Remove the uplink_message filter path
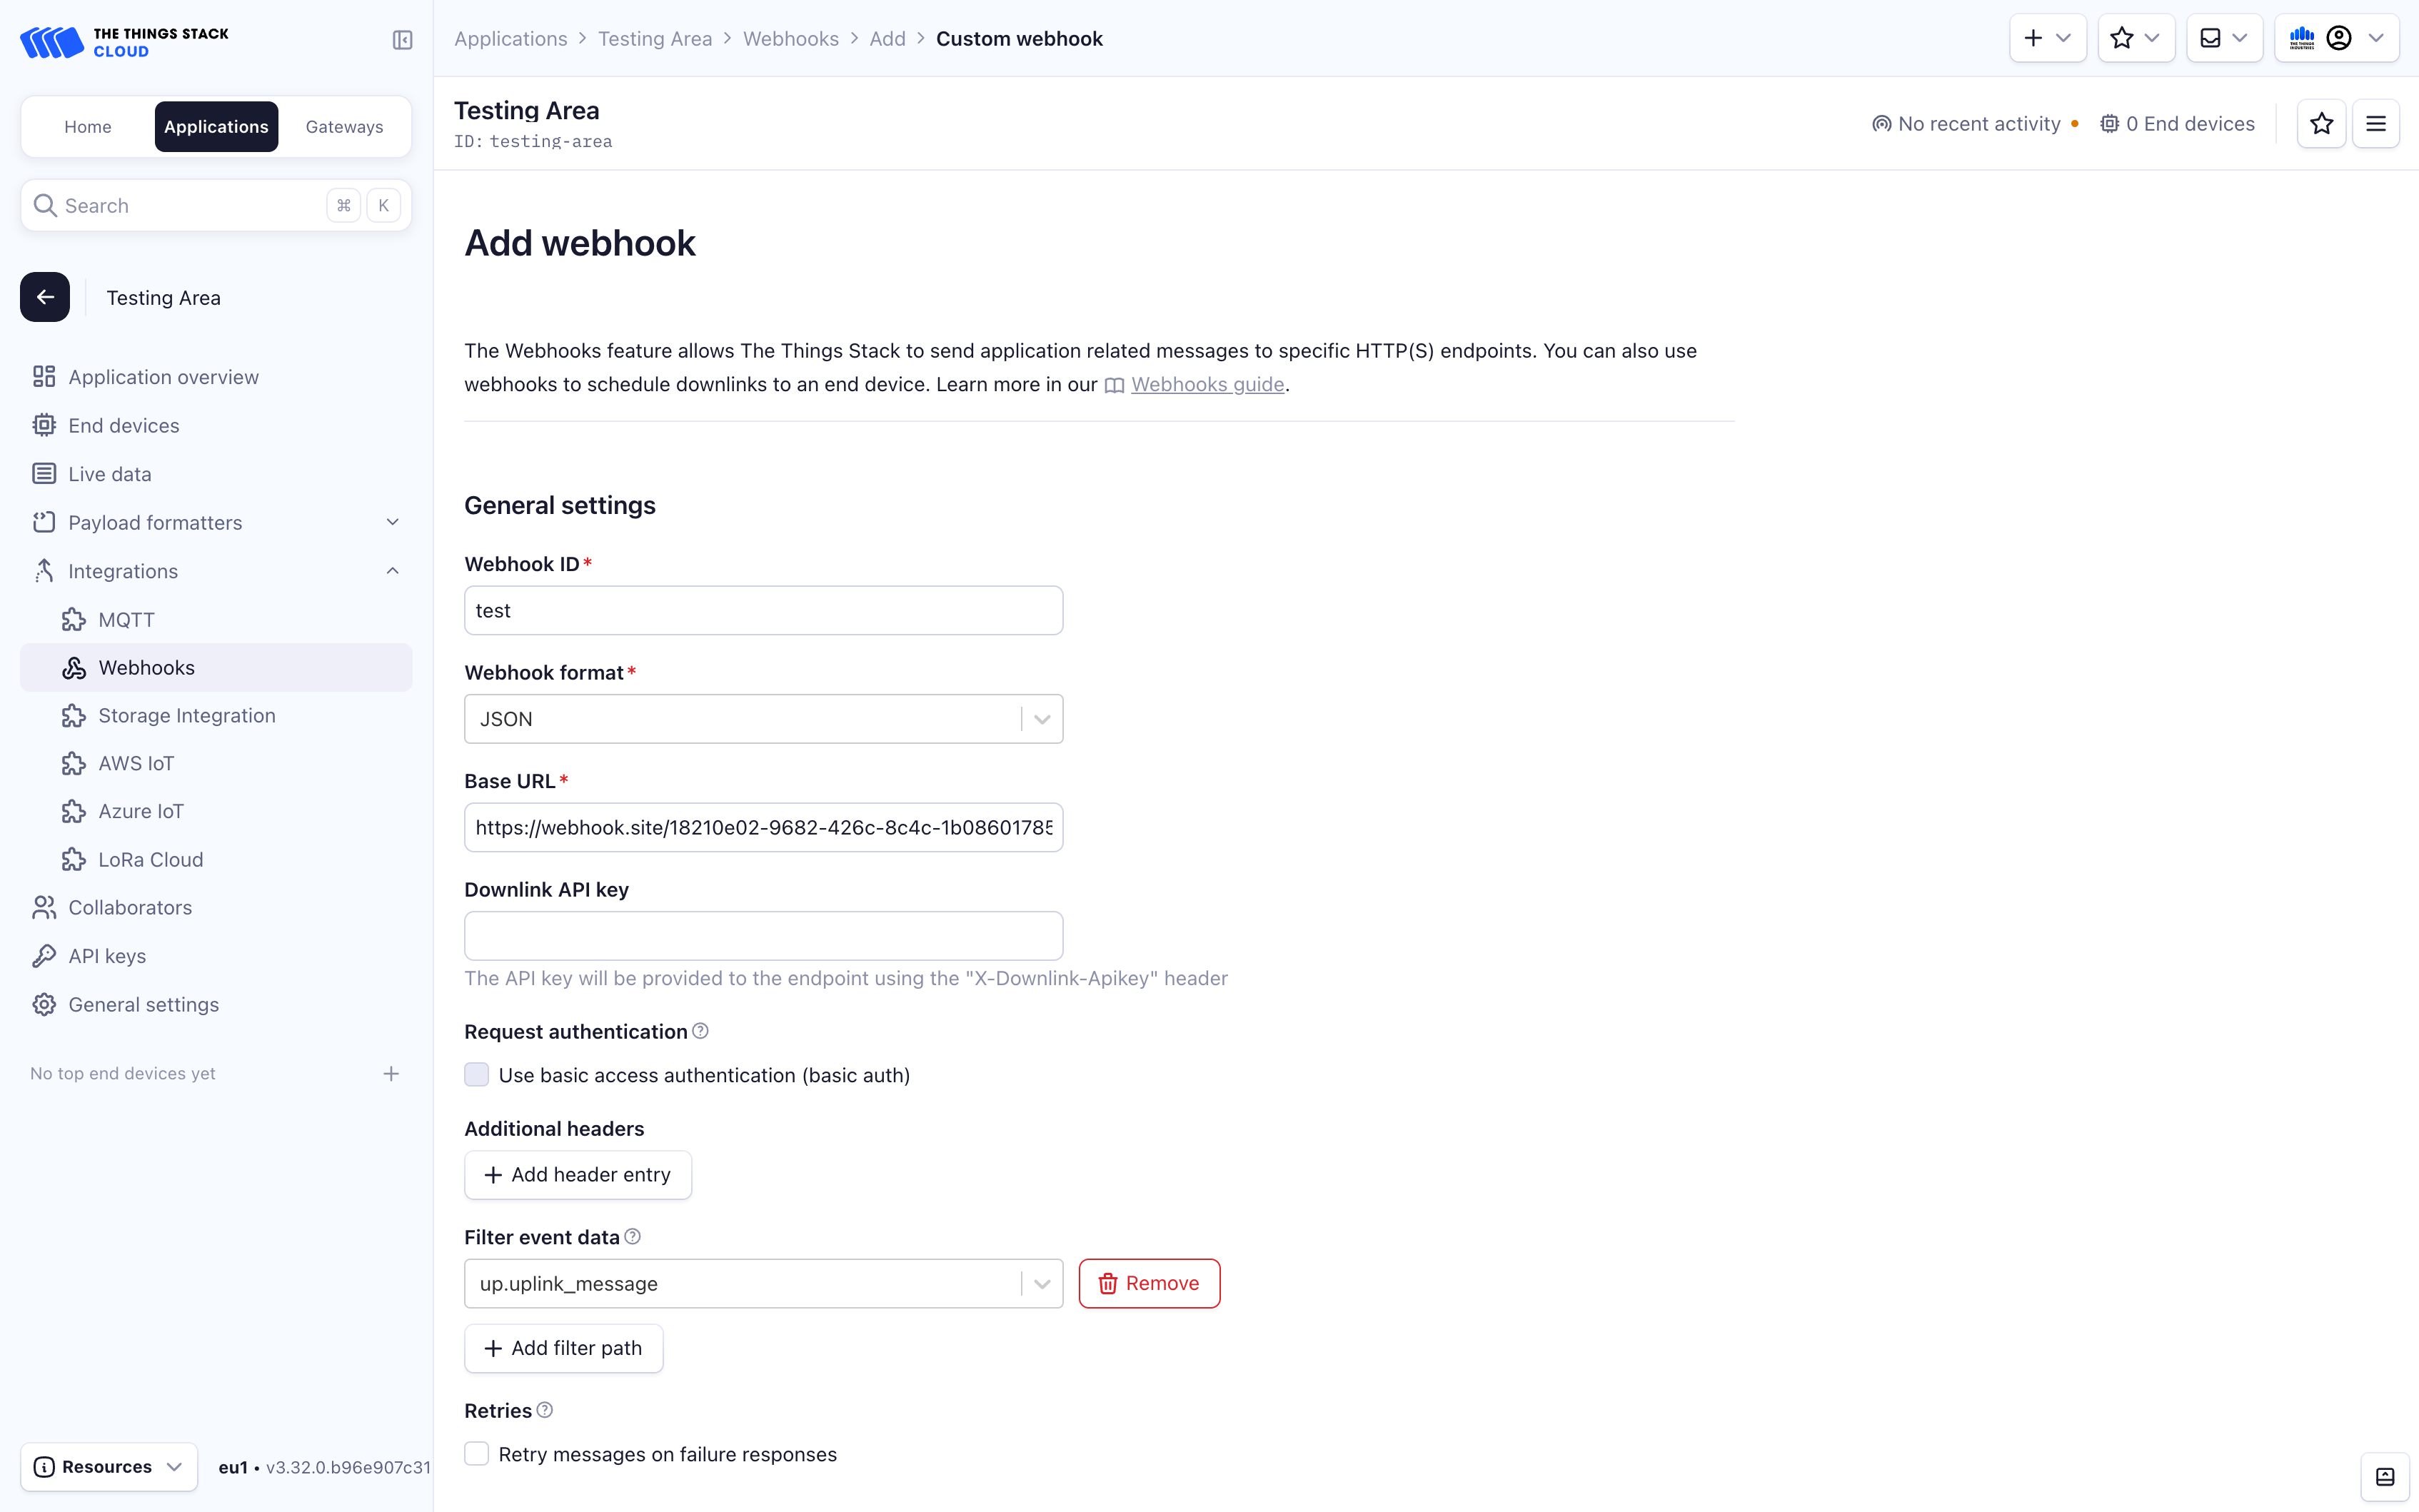 [x=1148, y=1283]
